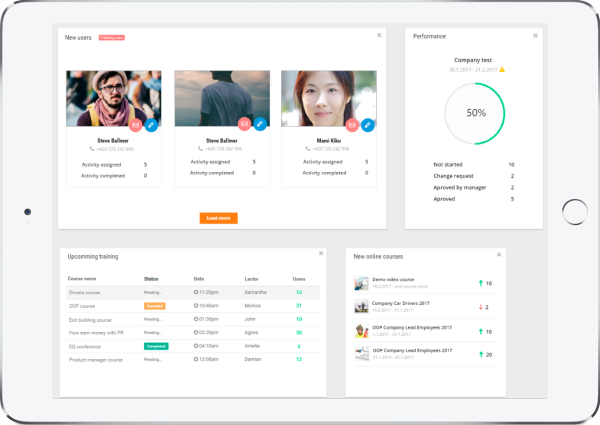Image resolution: width=600 pixels, height=425 pixels.
Task: Click the green up arrow next to count 20
Action: (x=481, y=355)
